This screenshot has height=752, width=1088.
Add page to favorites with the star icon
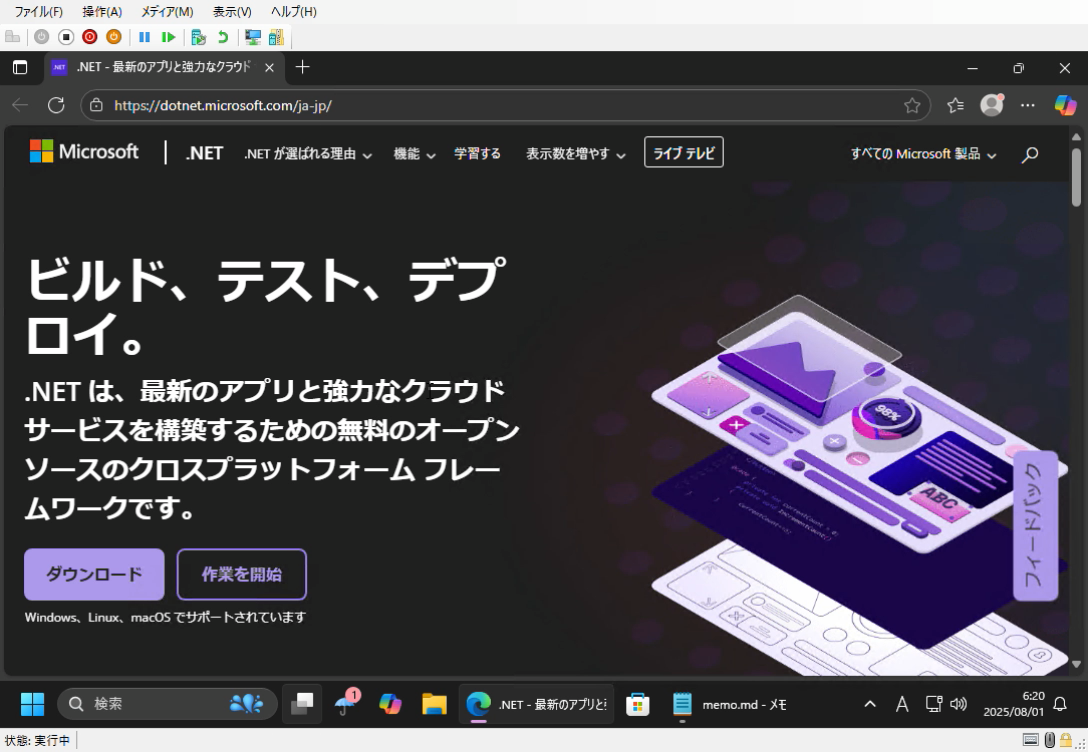[x=912, y=105]
